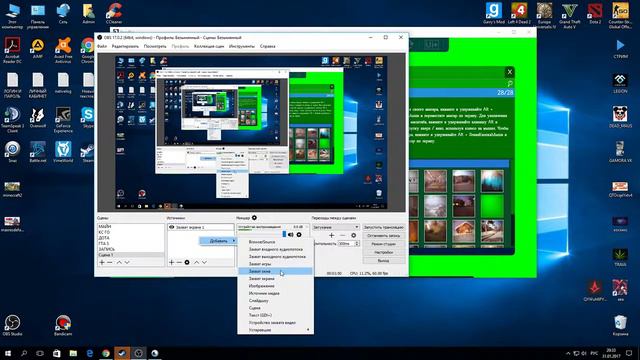The height and width of the screenshot is (360, 640).
Task: Open CCleaner desktop shortcut
Action: pyautogui.click(x=114, y=14)
